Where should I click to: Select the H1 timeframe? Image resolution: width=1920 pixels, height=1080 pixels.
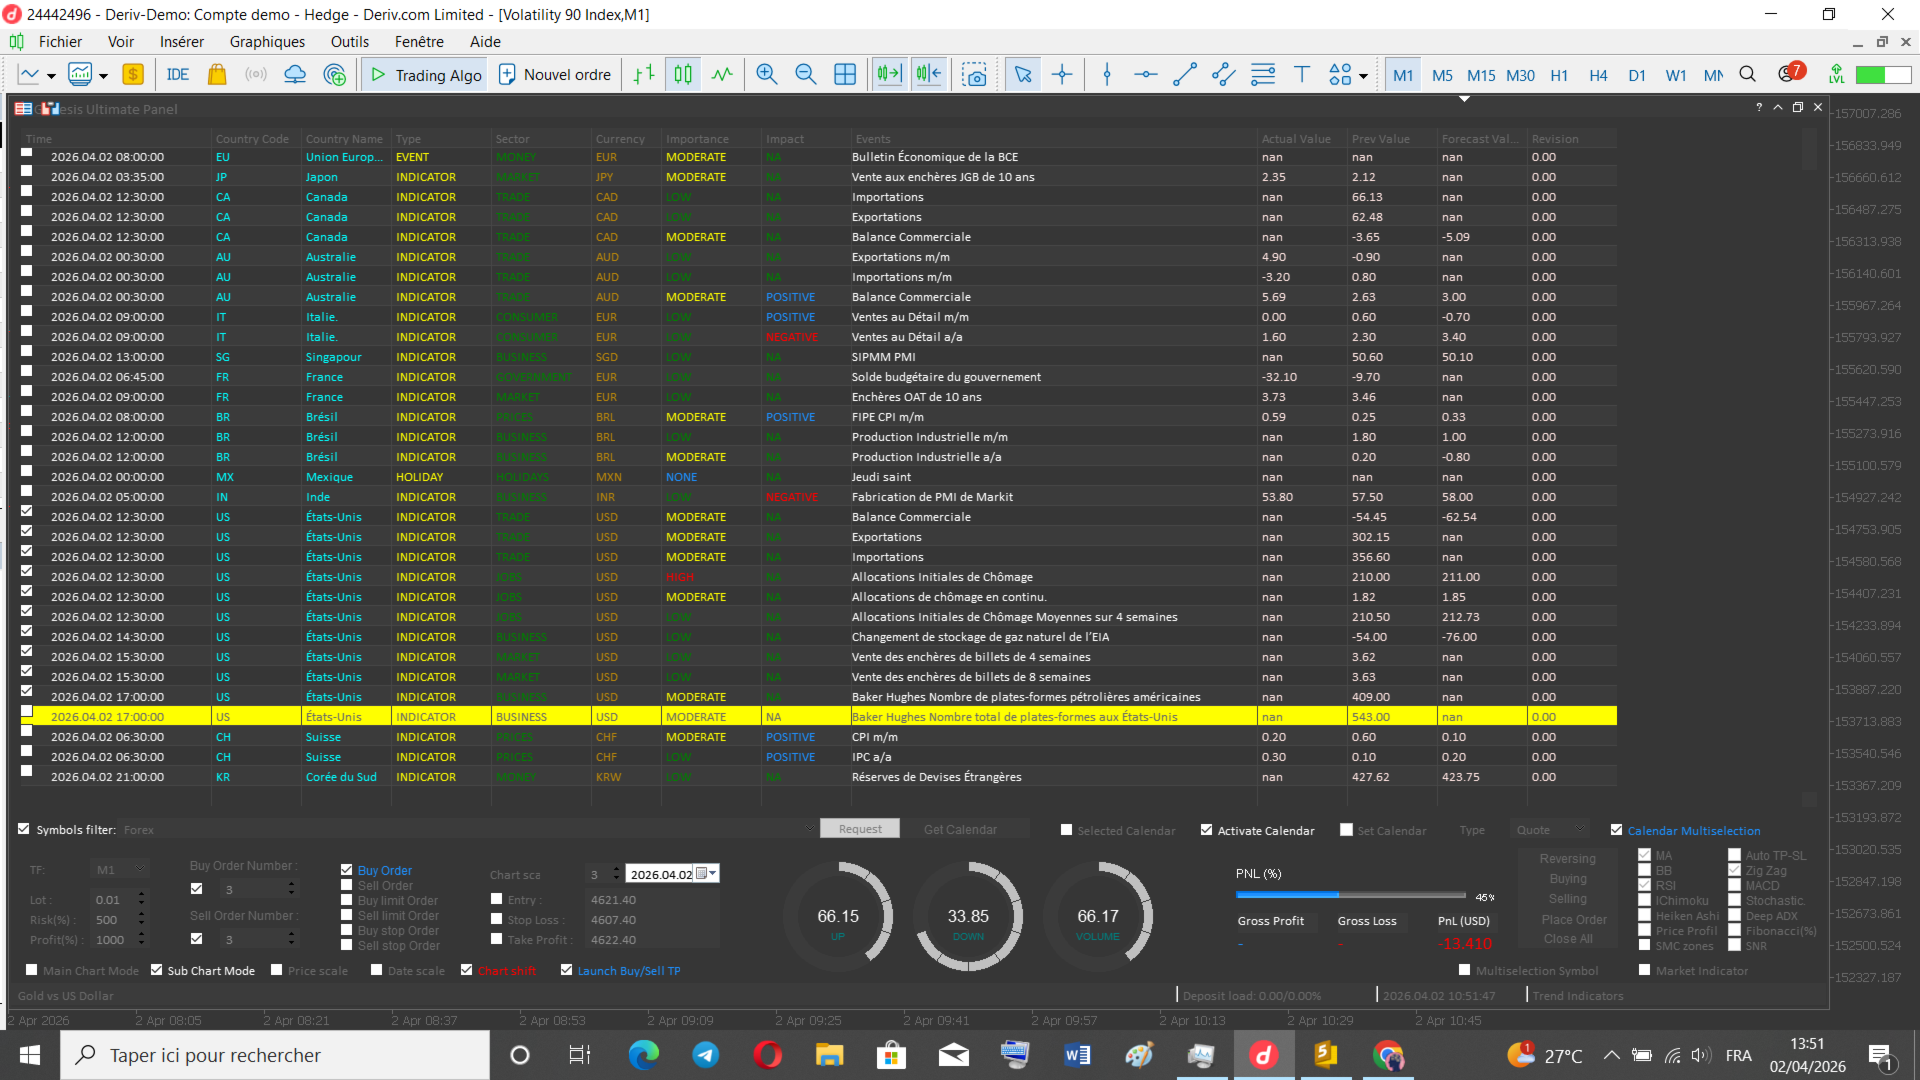[1559, 76]
